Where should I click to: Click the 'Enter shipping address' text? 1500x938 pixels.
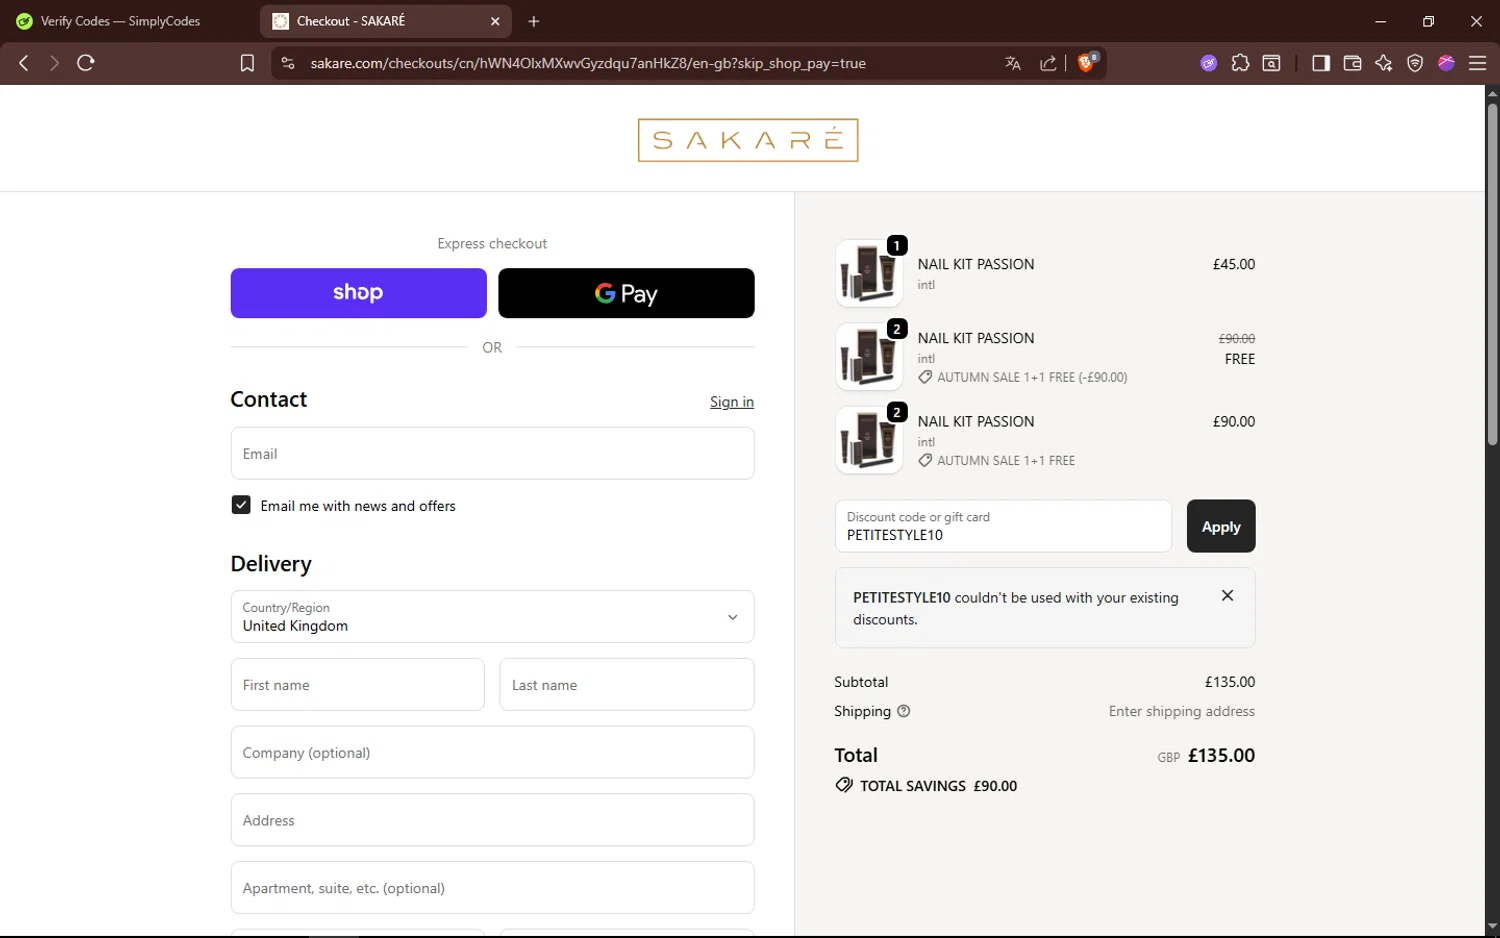tap(1181, 711)
